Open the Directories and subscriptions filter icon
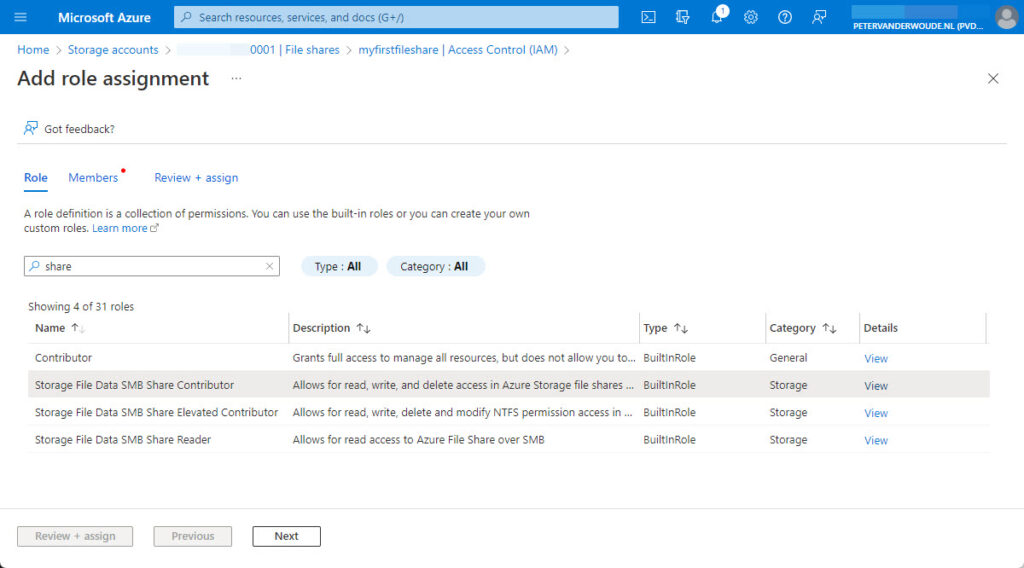 coord(683,17)
